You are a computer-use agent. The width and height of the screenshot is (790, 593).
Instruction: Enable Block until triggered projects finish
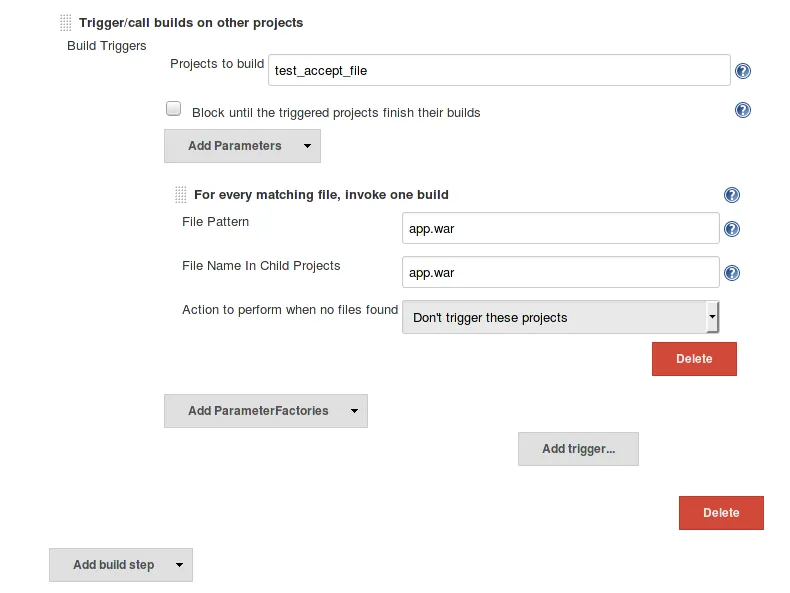pos(174,109)
